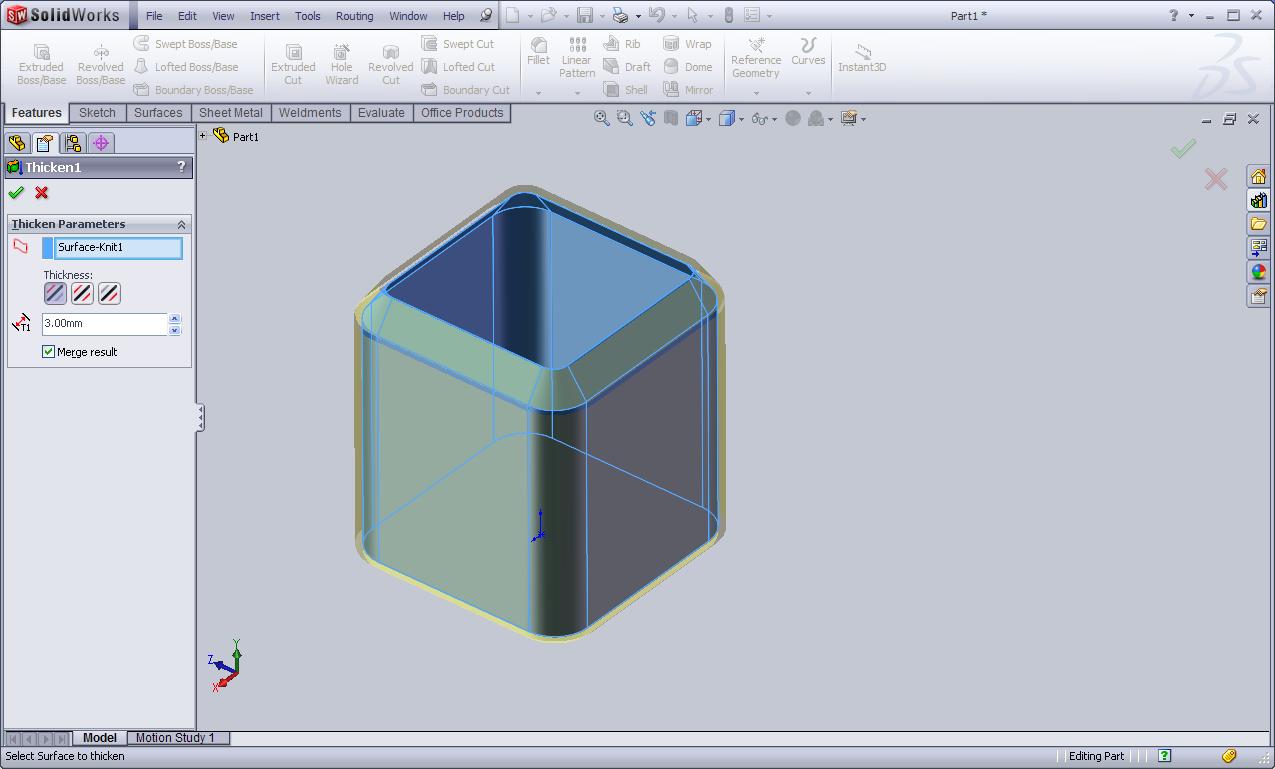Click the SolidWorks Resources home icon
1275x769 pixels.
(1258, 176)
